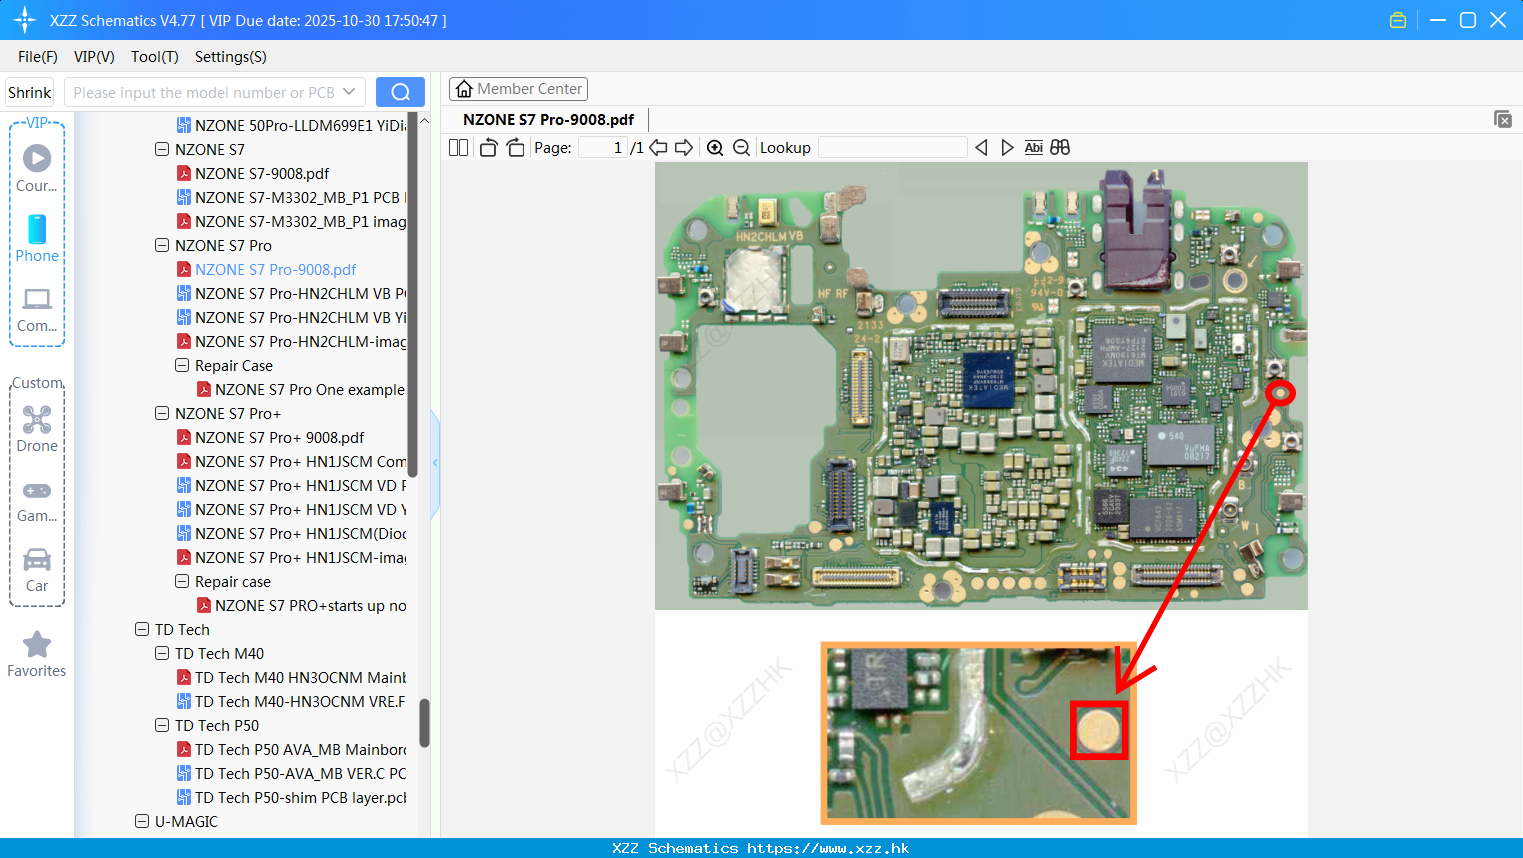Select the NZONE S7 Pro-9008.pdf tab
The height and width of the screenshot is (858, 1523).
click(x=548, y=119)
